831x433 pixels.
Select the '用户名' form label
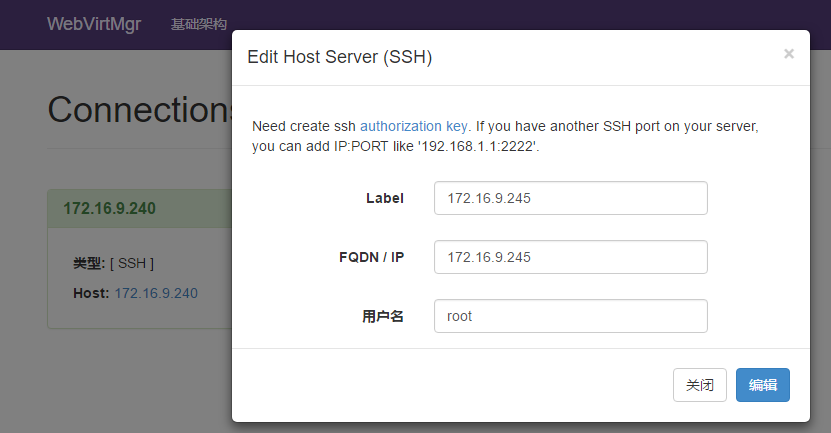pos(383,316)
